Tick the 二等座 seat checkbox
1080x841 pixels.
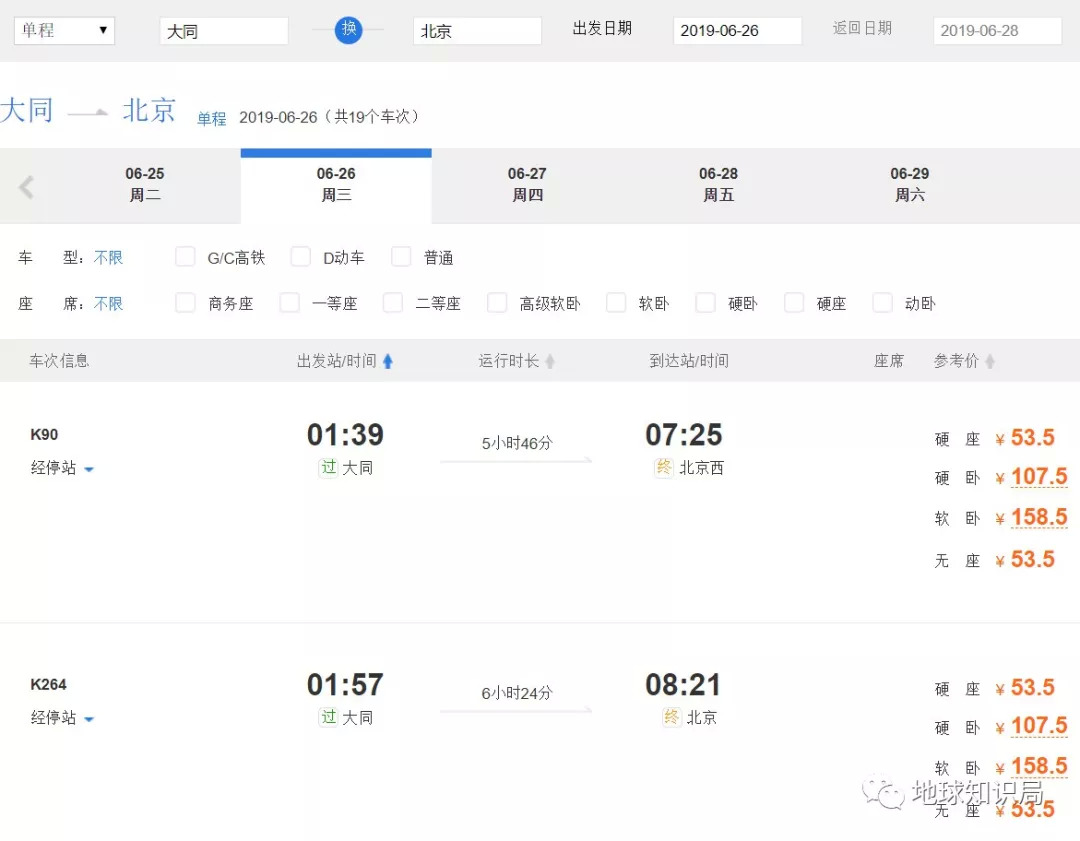393,302
